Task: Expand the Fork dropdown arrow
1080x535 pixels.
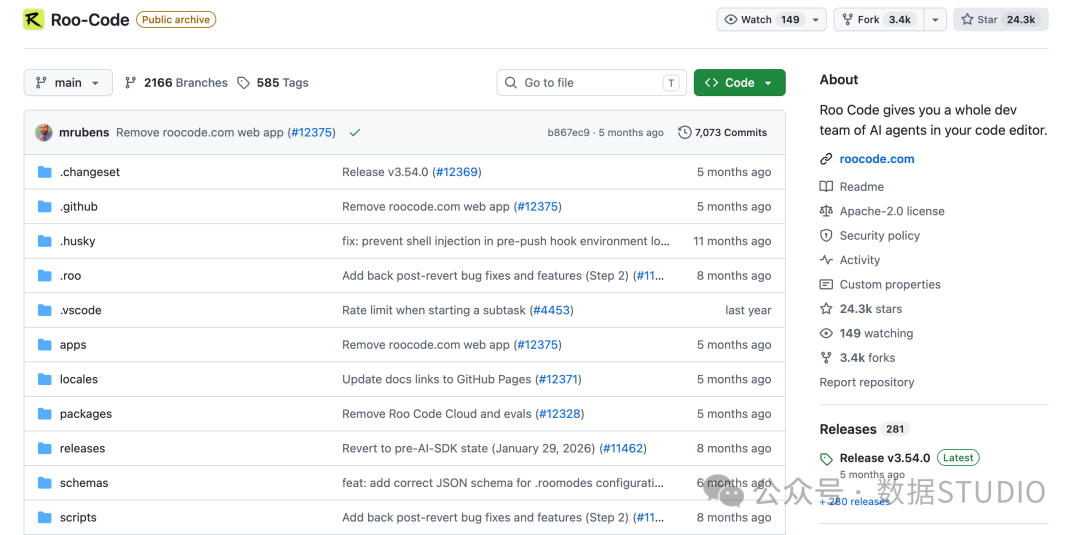Action: point(935,20)
